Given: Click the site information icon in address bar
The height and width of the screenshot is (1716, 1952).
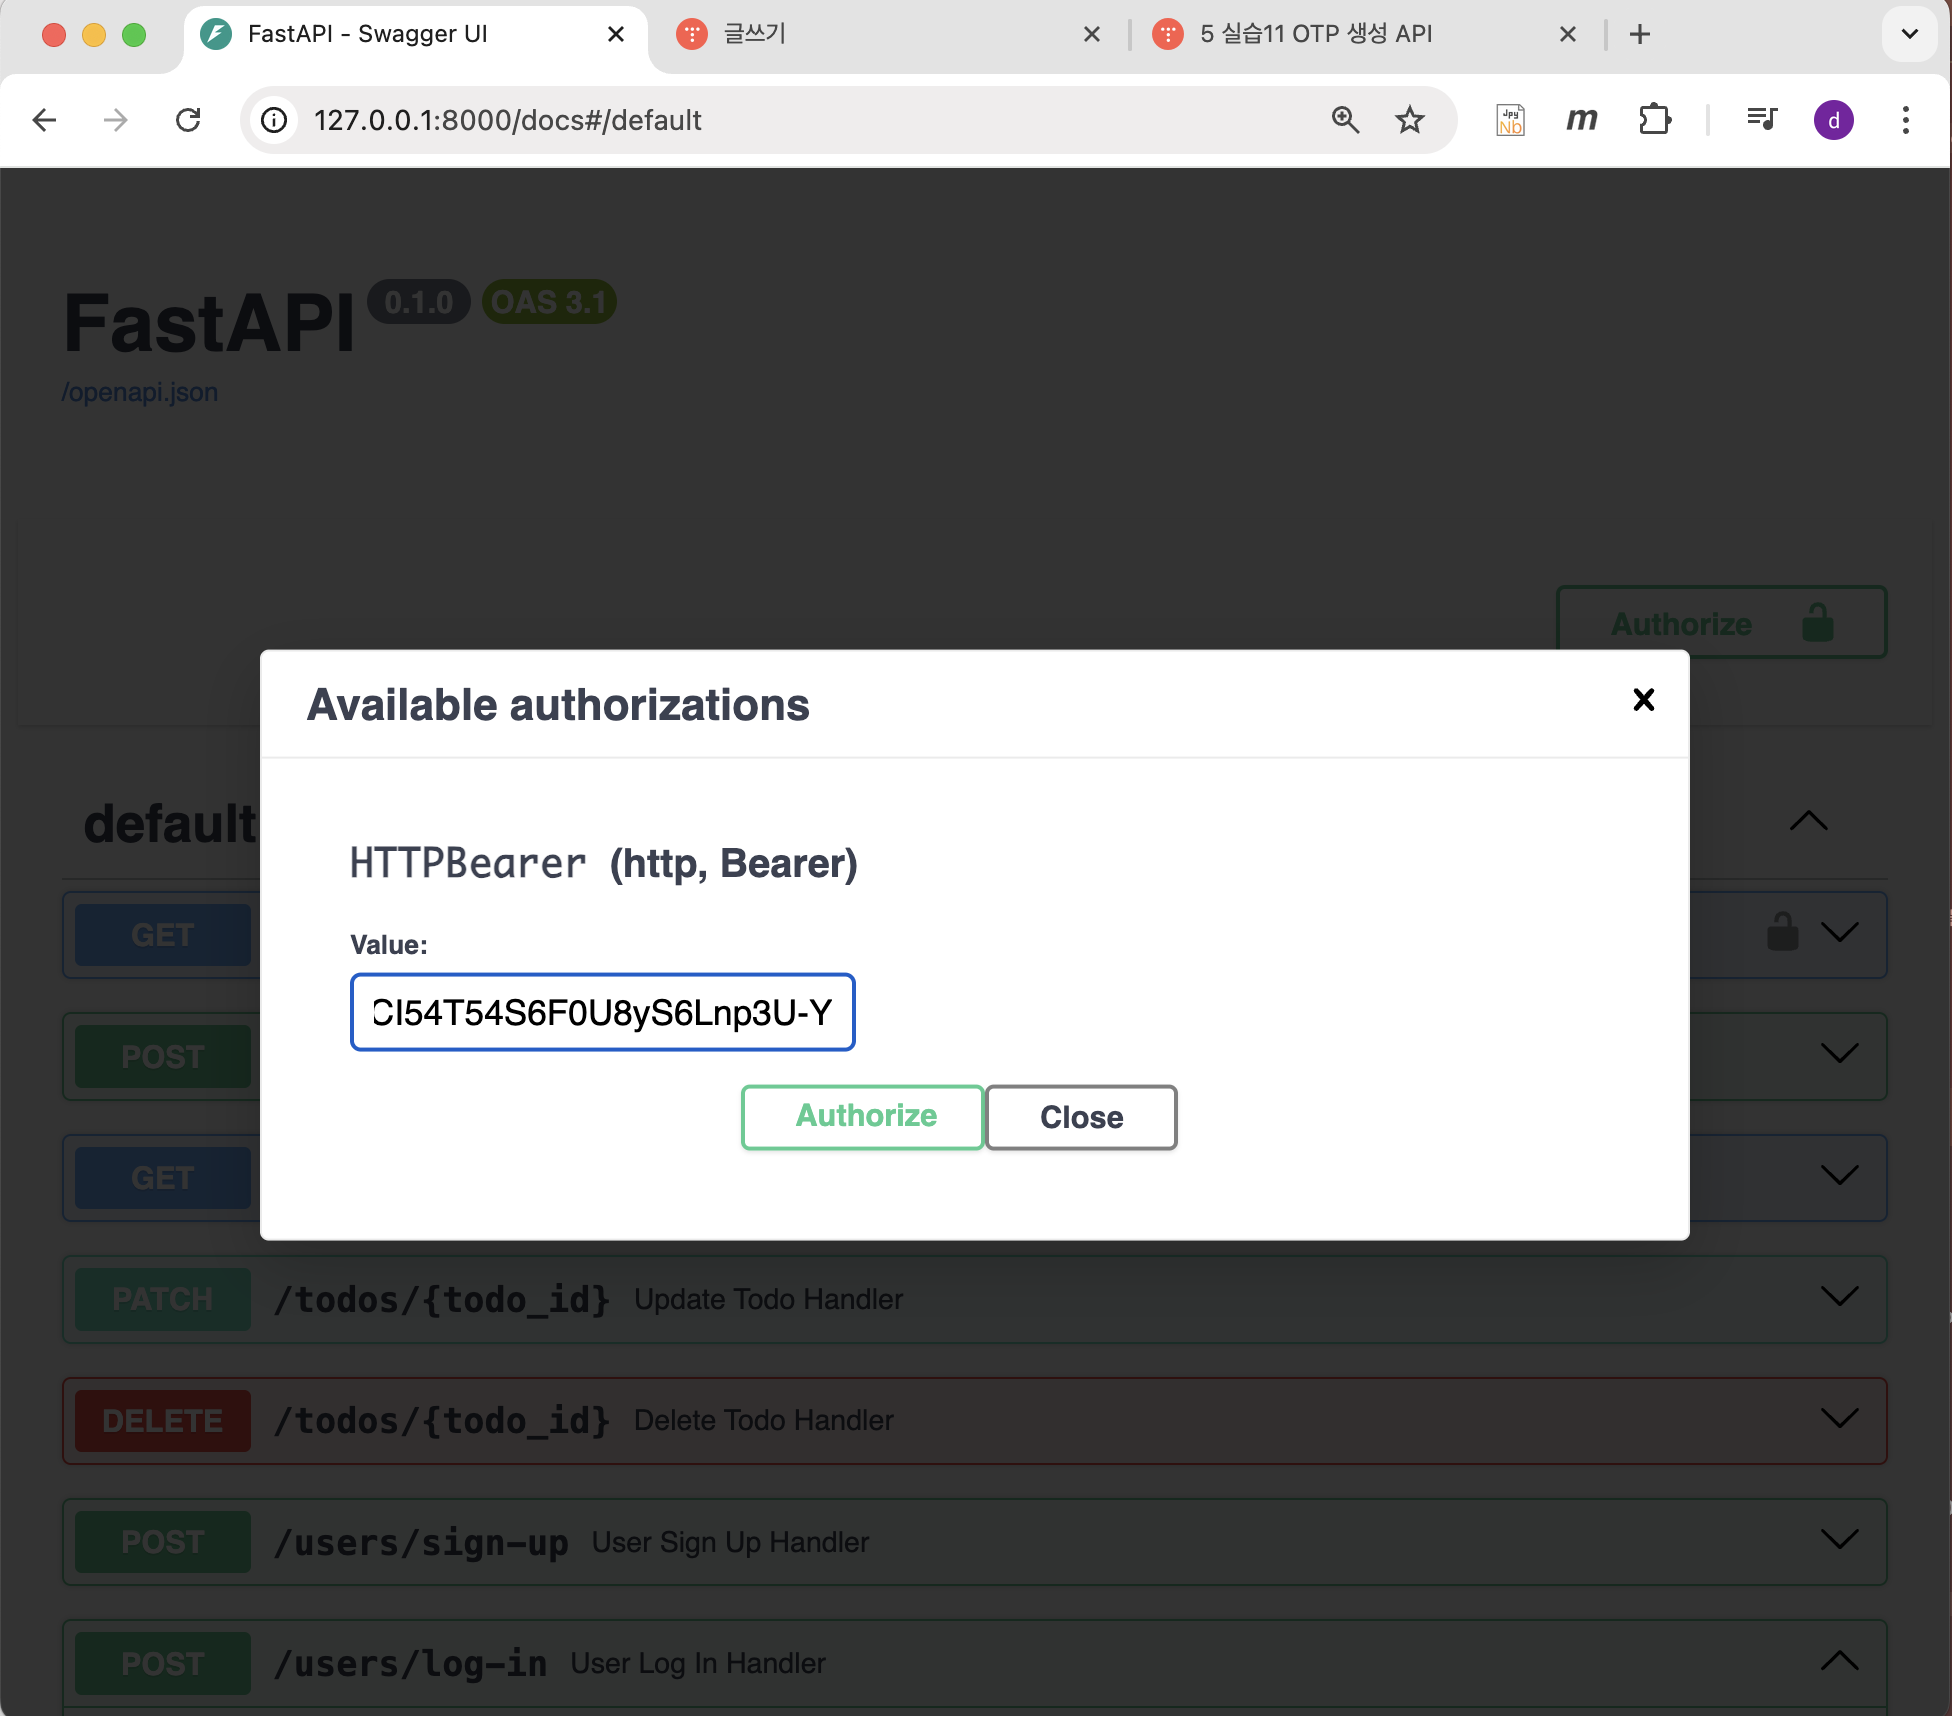Looking at the screenshot, I should click(x=274, y=120).
